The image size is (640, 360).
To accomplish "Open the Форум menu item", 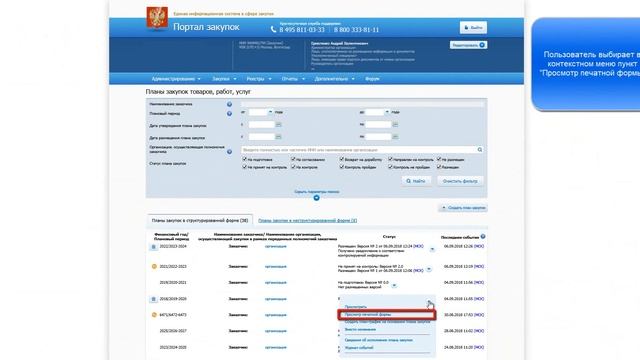I will pyautogui.click(x=372, y=79).
